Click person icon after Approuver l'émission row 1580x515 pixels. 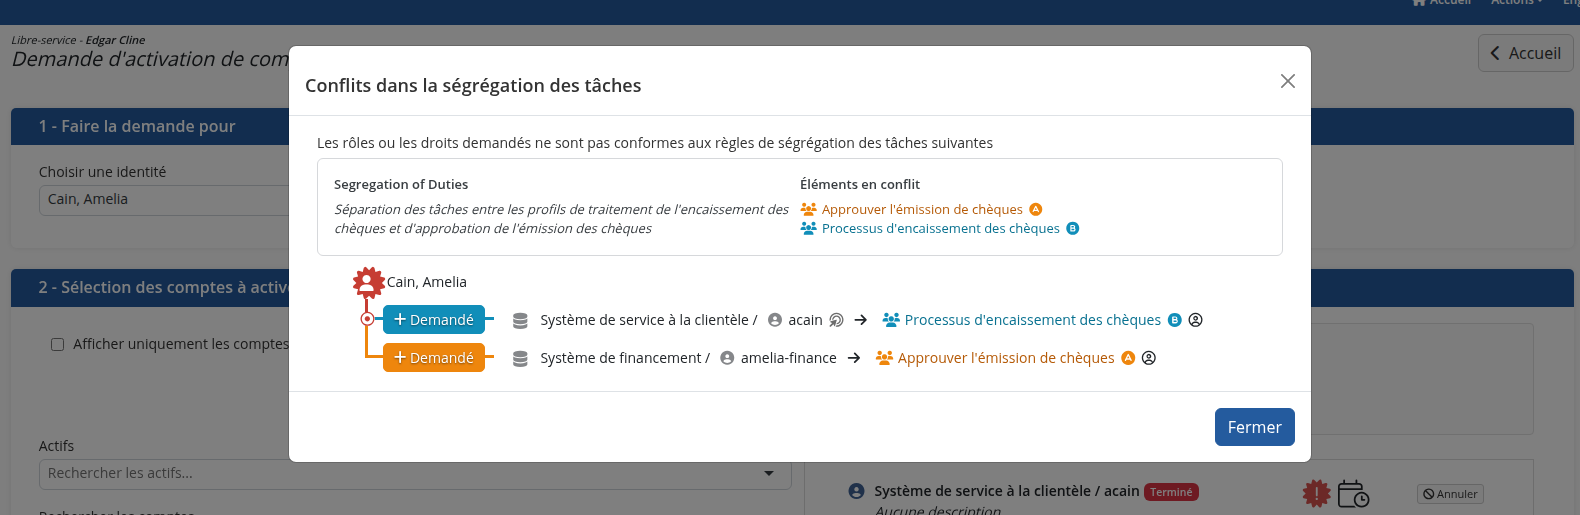(1149, 358)
